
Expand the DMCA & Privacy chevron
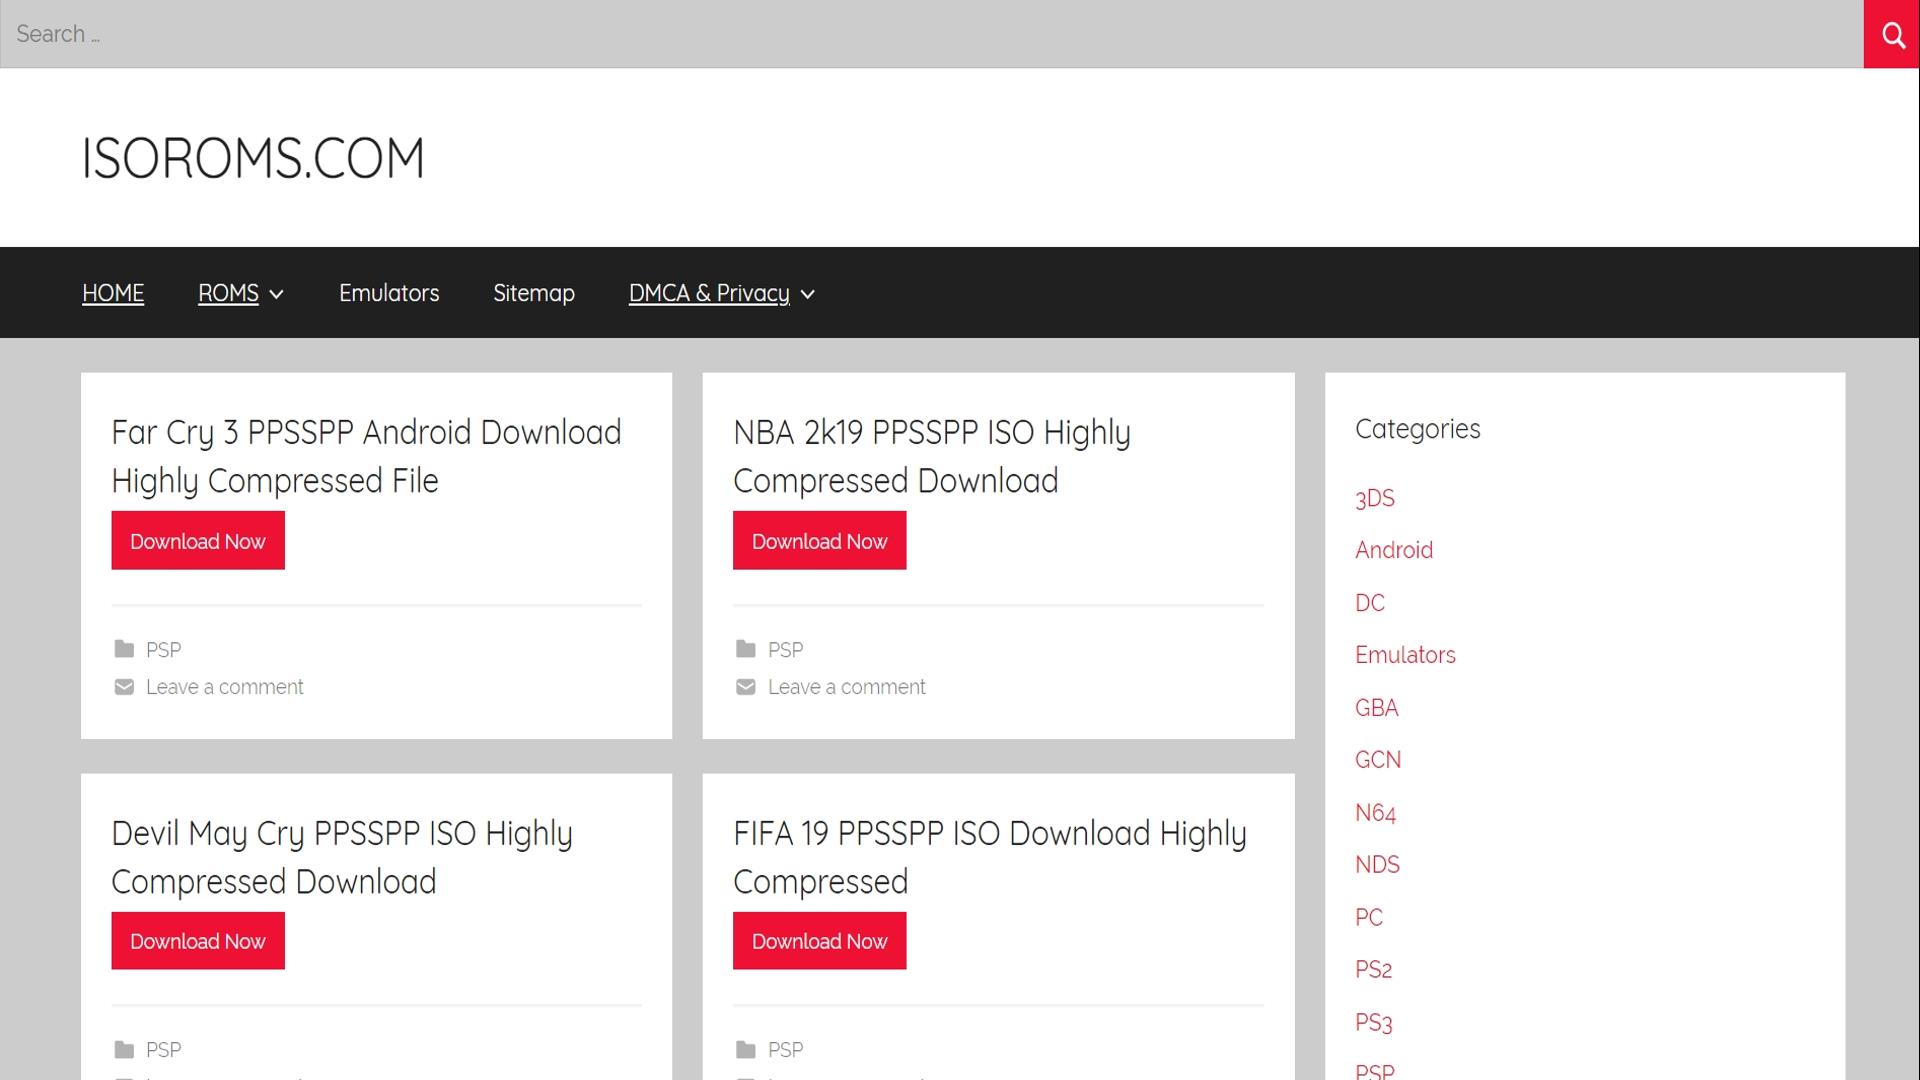point(808,294)
